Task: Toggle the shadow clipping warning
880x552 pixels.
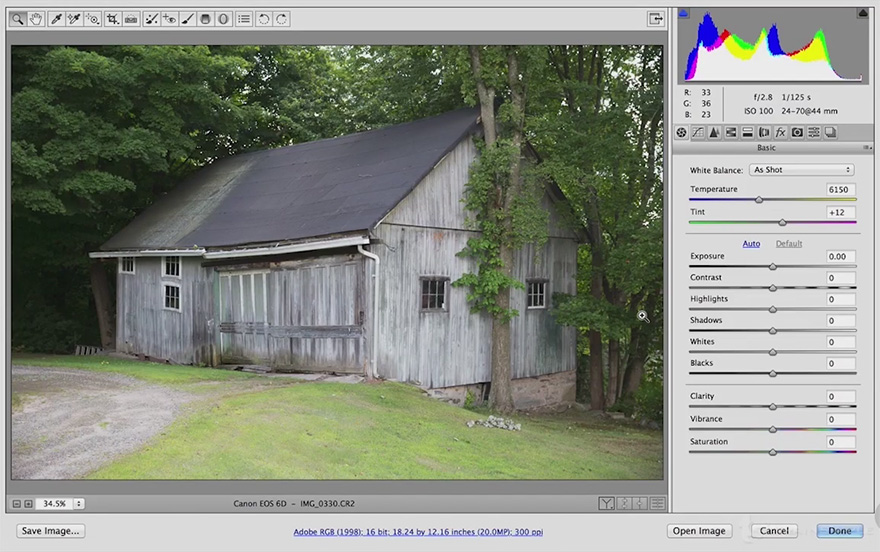Action: click(x=684, y=13)
